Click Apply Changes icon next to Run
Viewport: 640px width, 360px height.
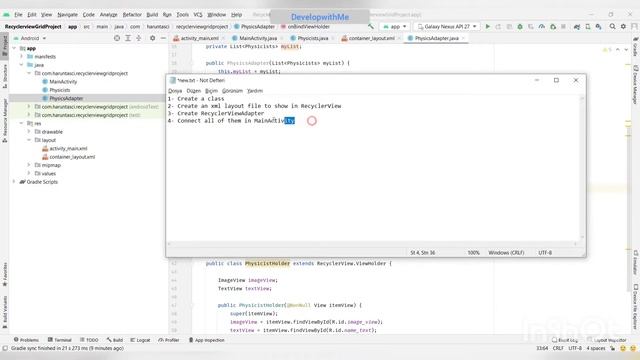click(x=498, y=27)
